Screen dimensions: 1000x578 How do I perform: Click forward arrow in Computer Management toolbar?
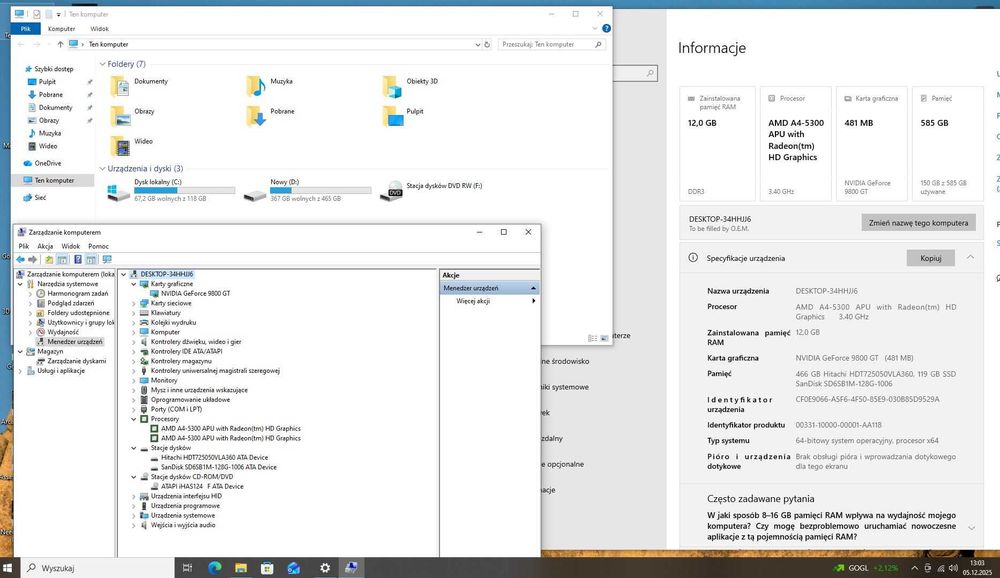point(33,260)
